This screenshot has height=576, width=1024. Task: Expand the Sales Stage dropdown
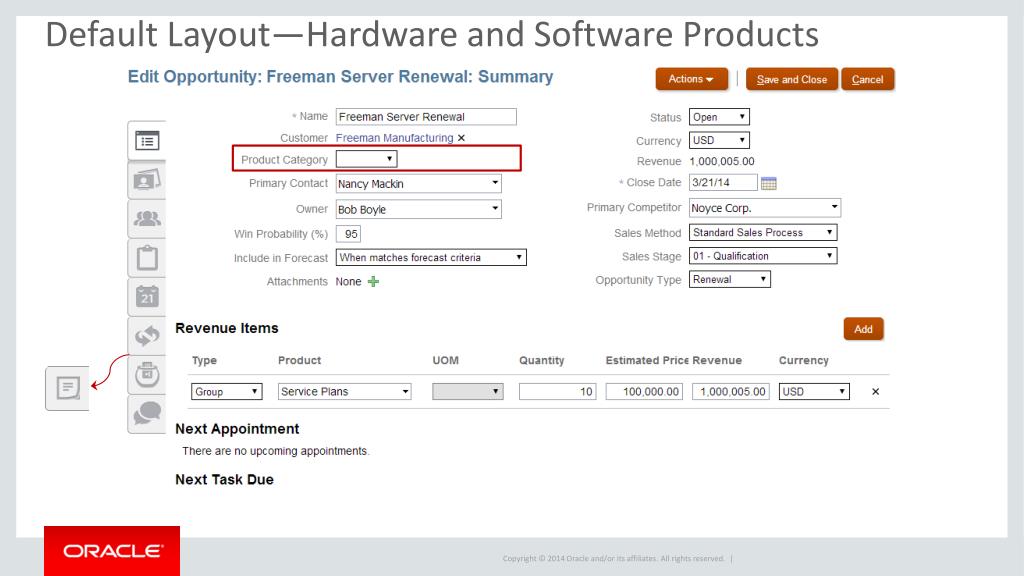click(763, 256)
